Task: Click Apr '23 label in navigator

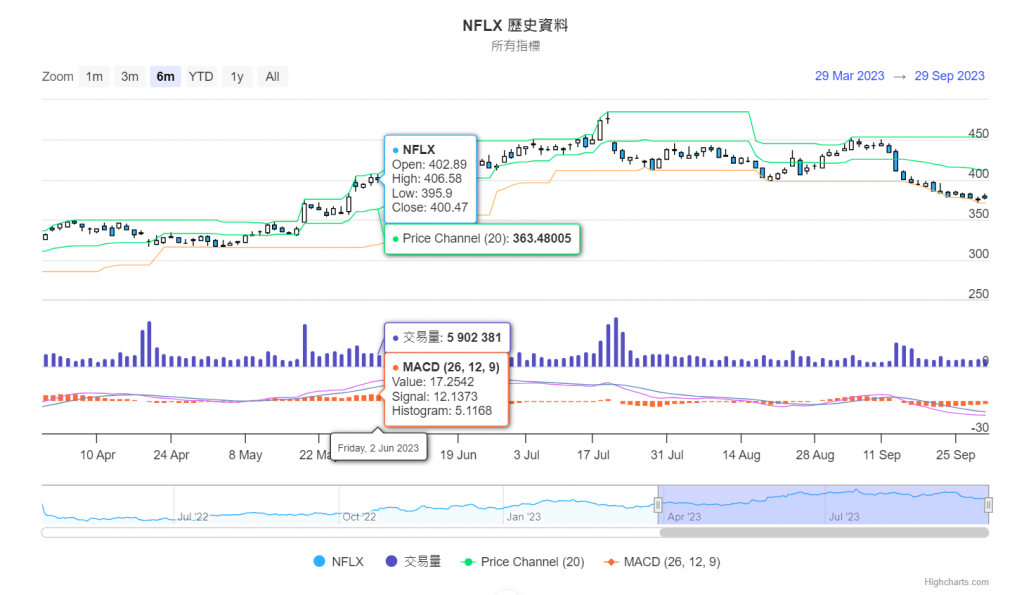Action: click(x=684, y=517)
